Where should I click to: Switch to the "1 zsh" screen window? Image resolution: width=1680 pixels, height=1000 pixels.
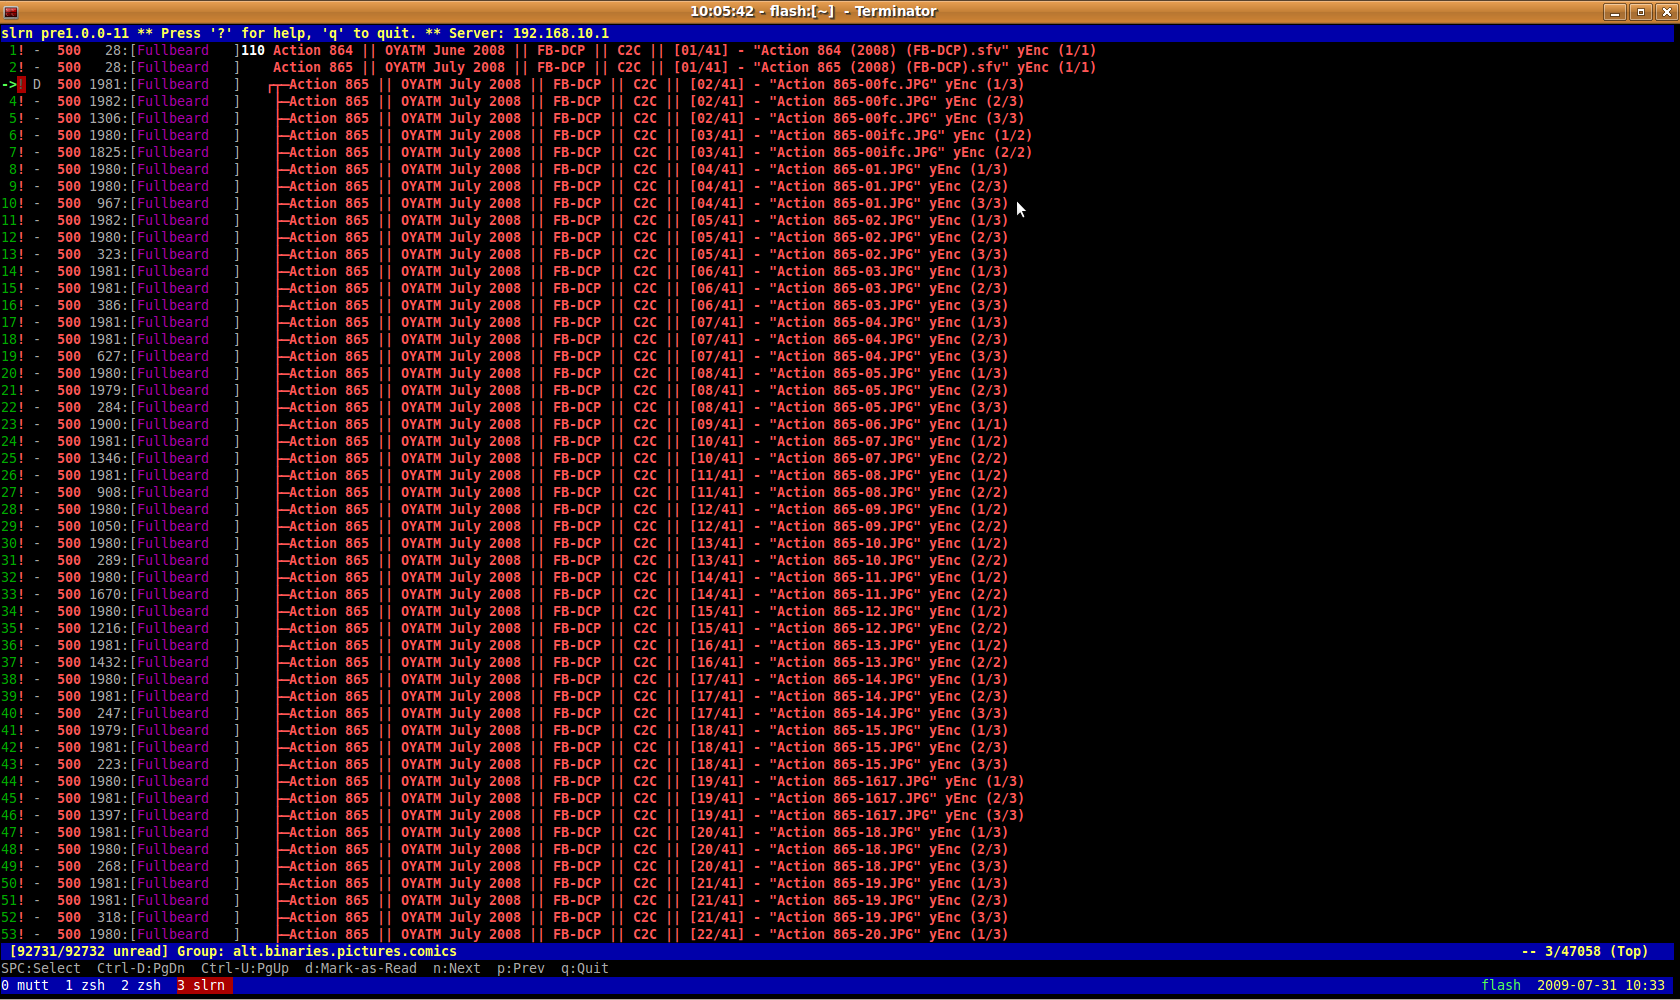click(85, 986)
